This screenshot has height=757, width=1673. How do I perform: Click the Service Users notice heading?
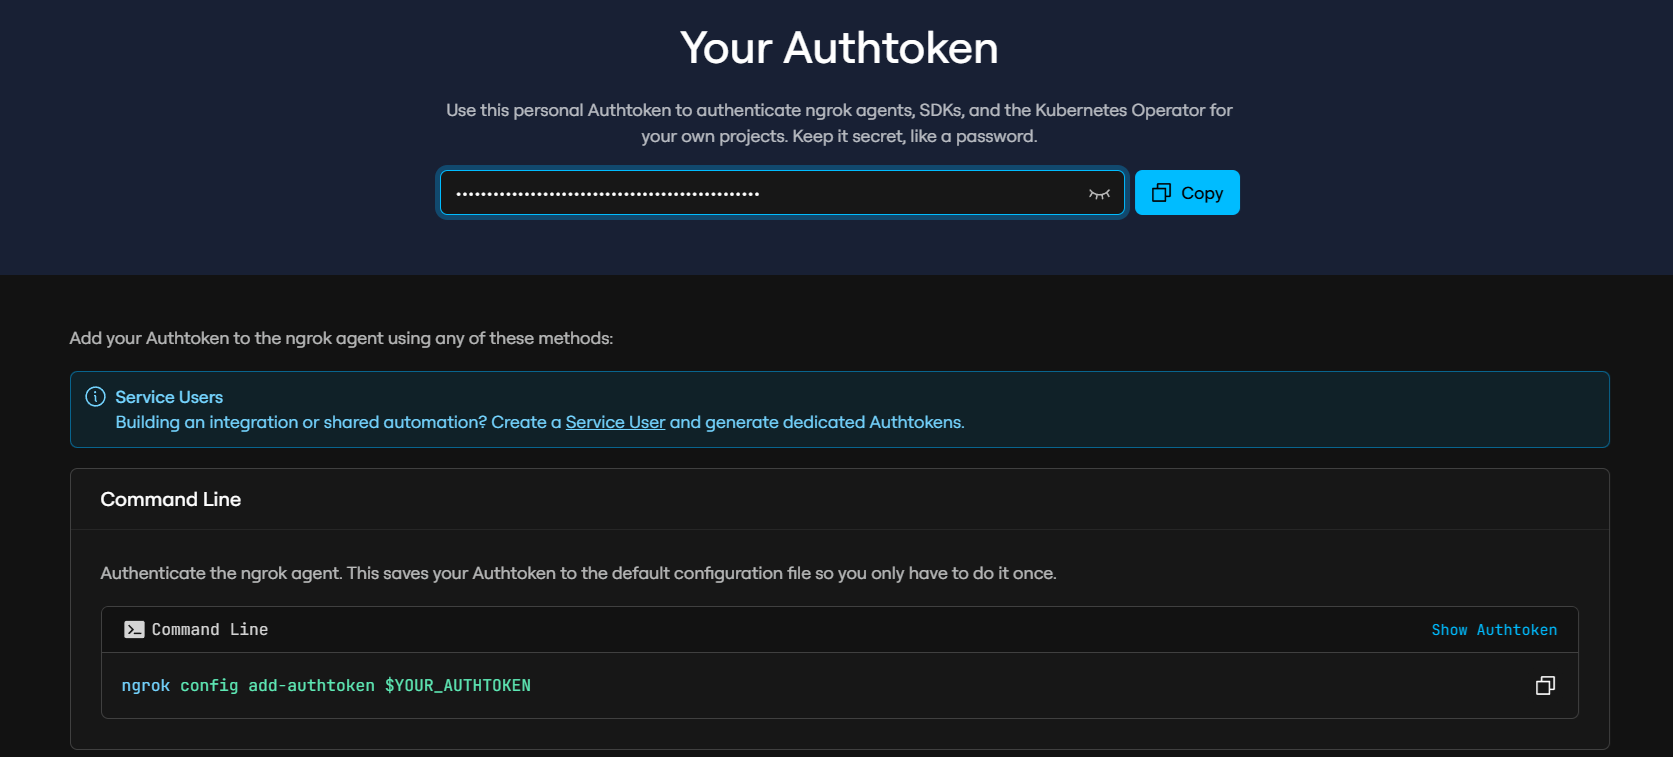[169, 397]
